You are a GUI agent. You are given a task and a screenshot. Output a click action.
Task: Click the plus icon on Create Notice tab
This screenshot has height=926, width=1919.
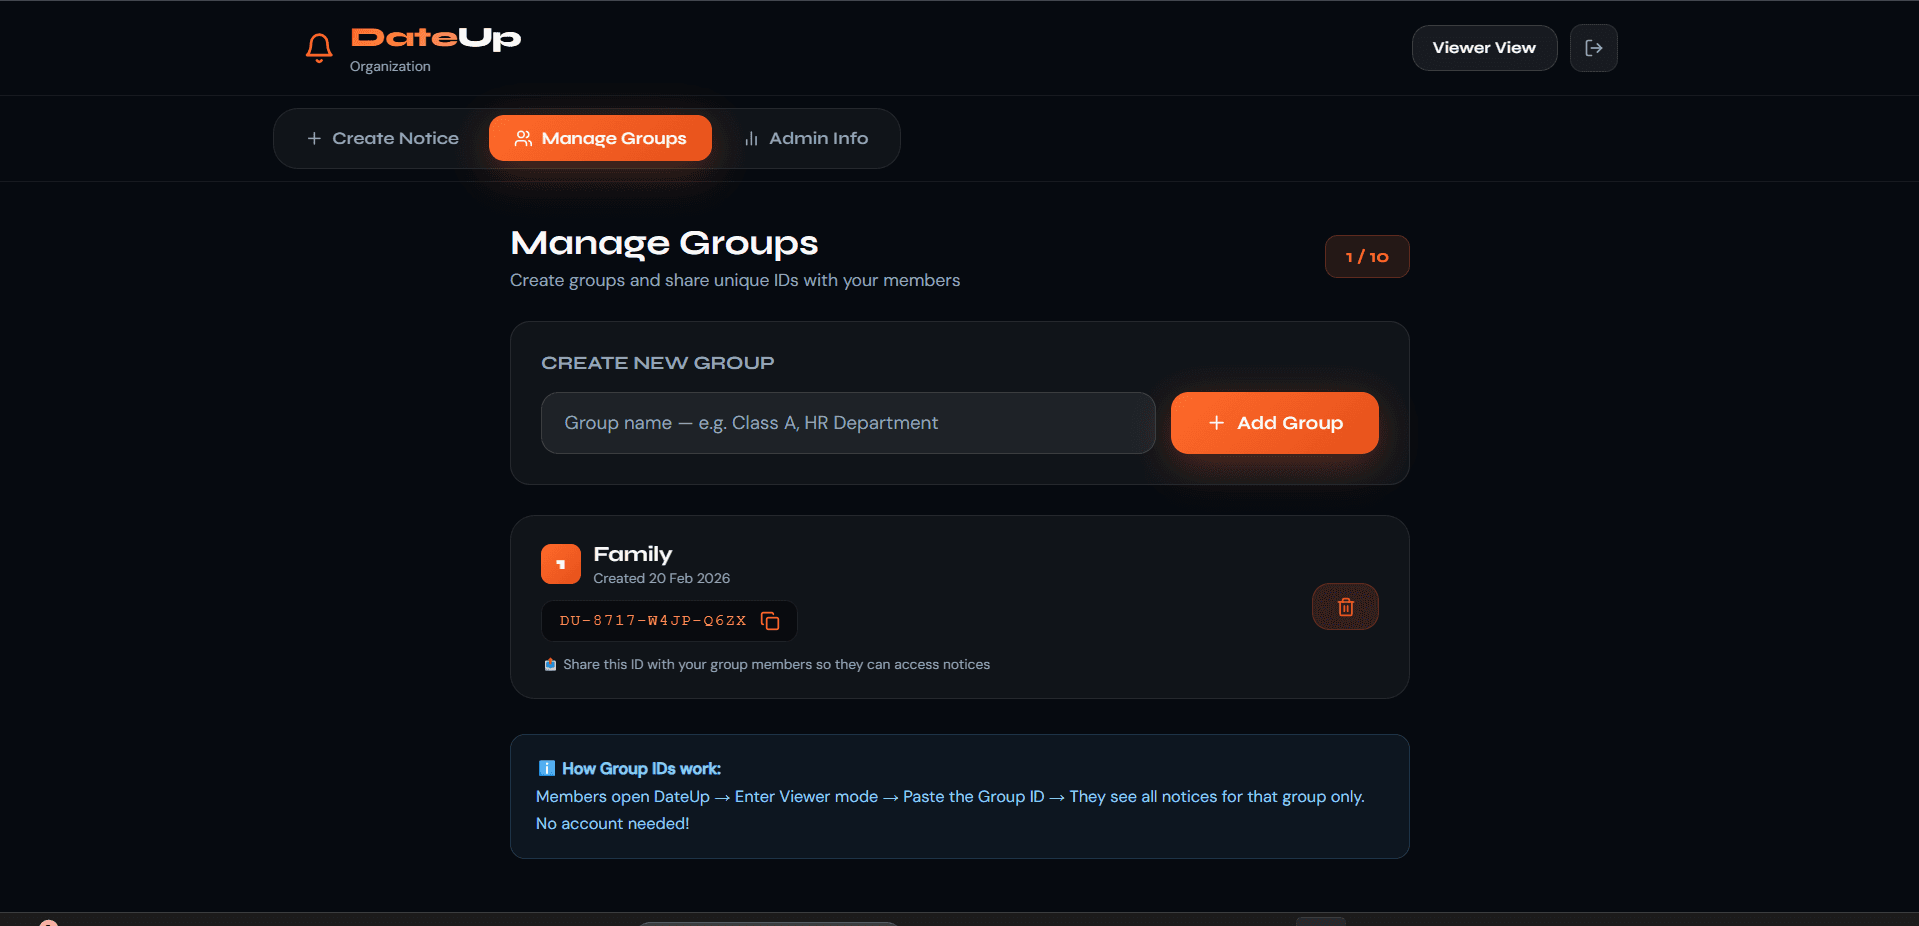point(314,138)
